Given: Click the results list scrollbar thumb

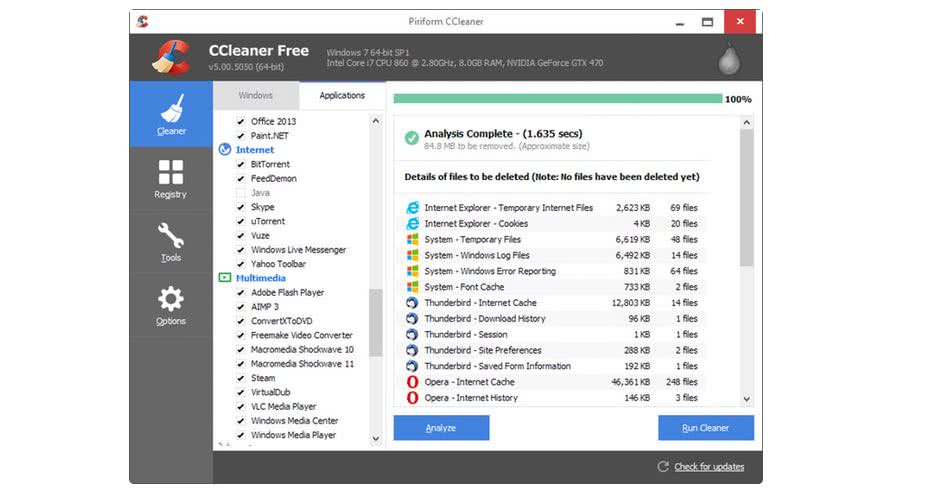Looking at the screenshot, I should (746, 198).
